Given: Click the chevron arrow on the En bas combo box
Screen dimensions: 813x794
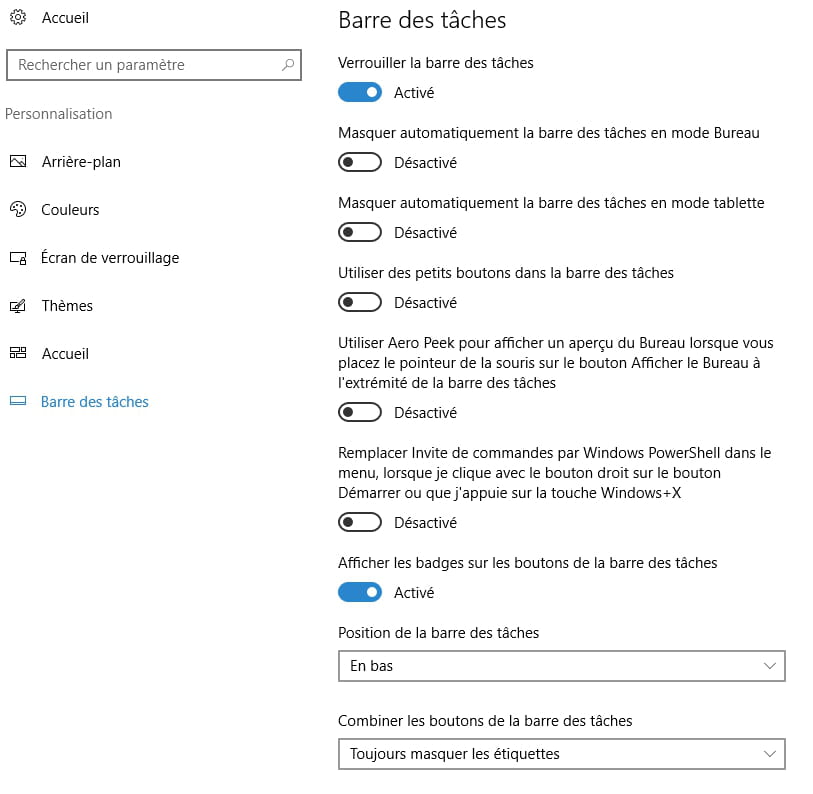Looking at the screenshot, I should 770,666.
